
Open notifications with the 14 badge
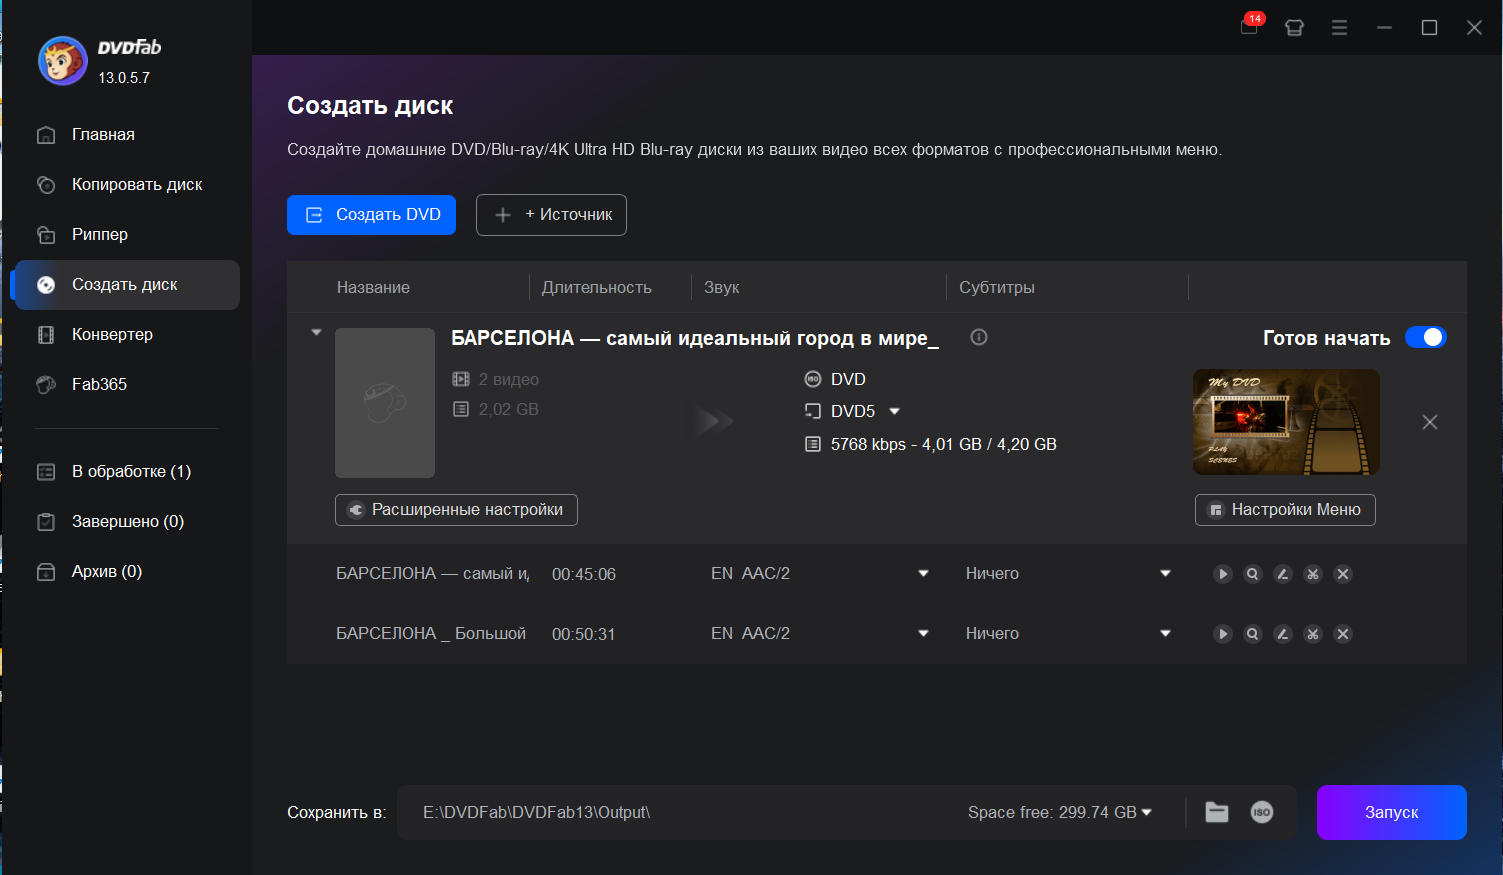(x=1249, y=27)
